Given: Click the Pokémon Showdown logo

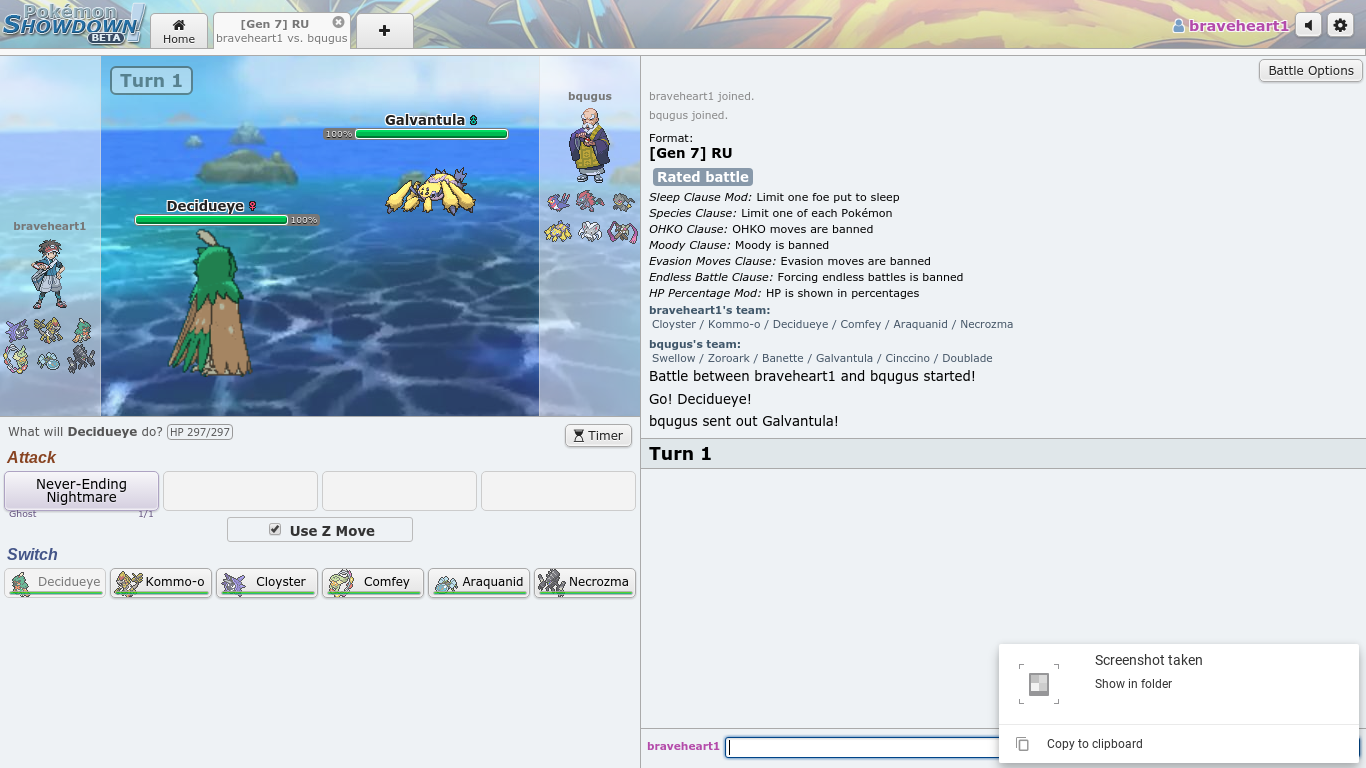Looking at the screenshot, I should [x=74, y=24].
